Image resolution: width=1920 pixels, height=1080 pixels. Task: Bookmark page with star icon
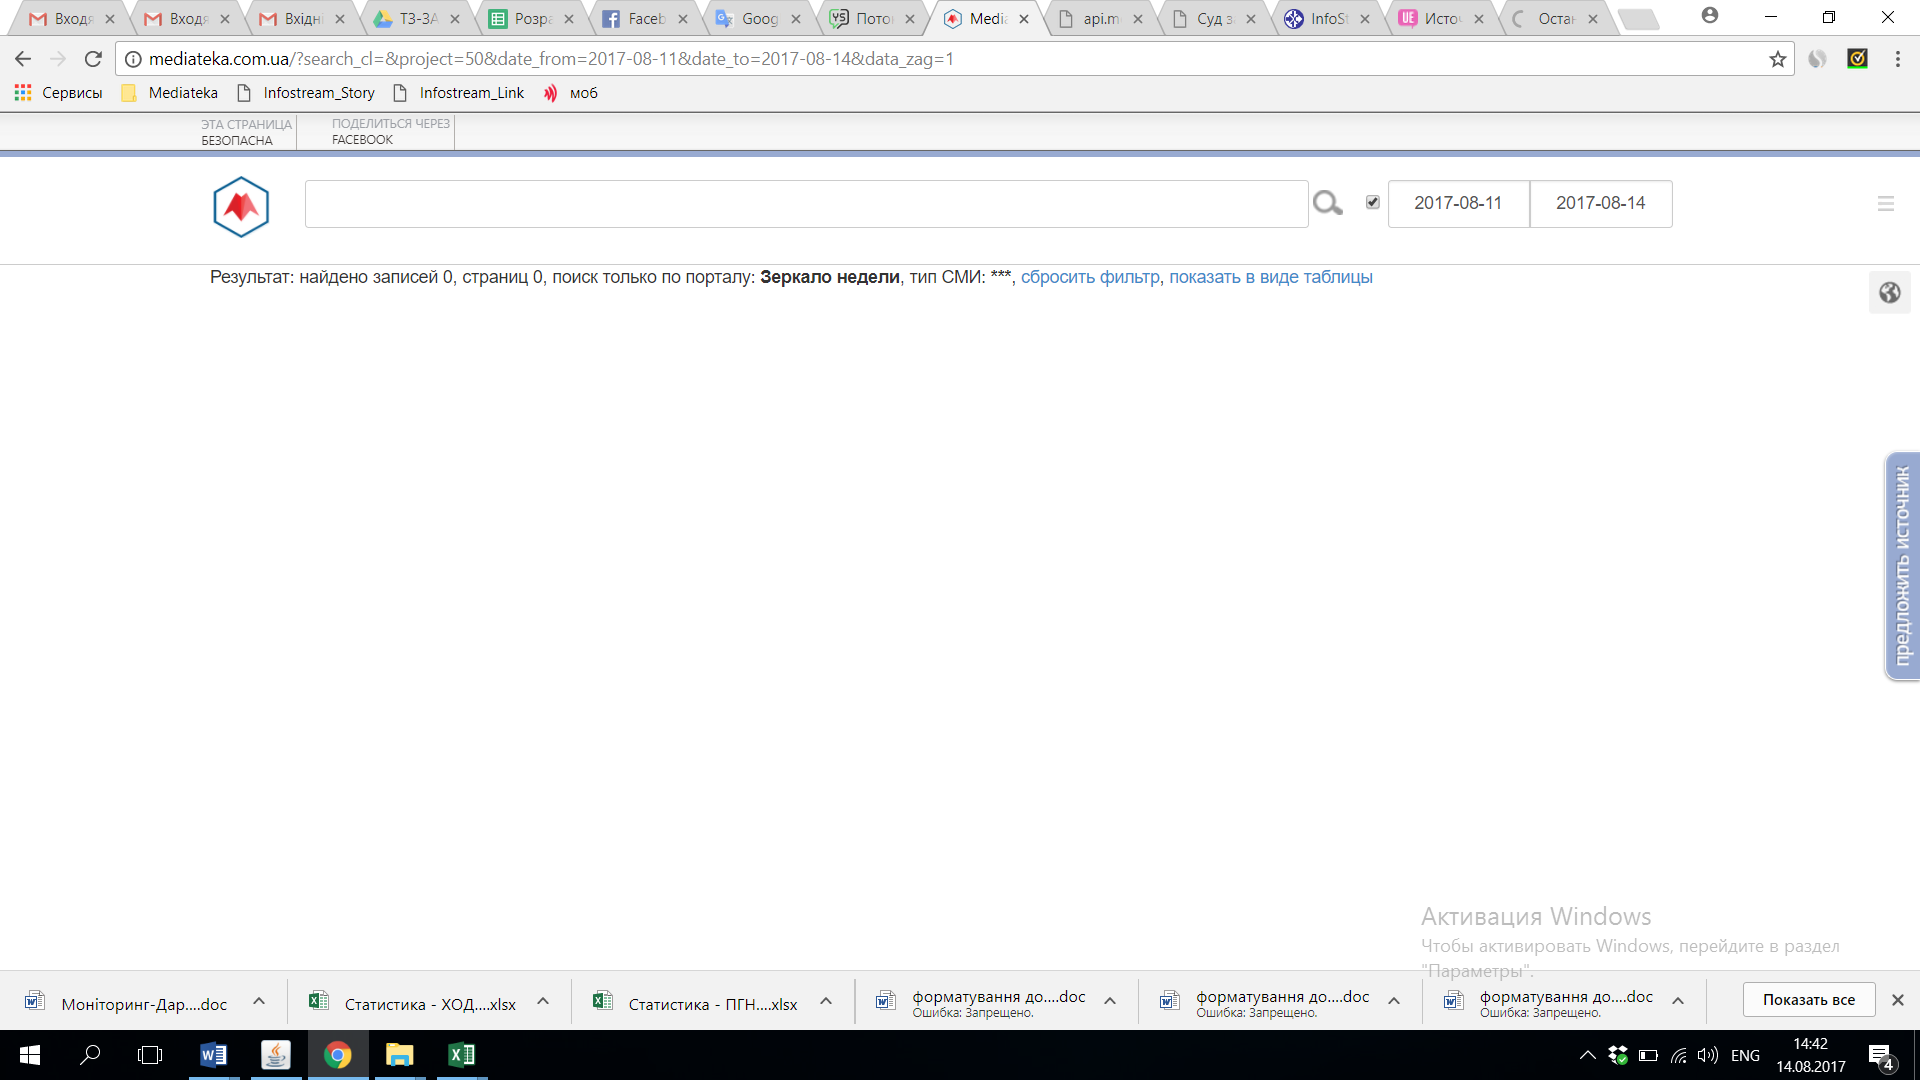[x=1777, y=59]
